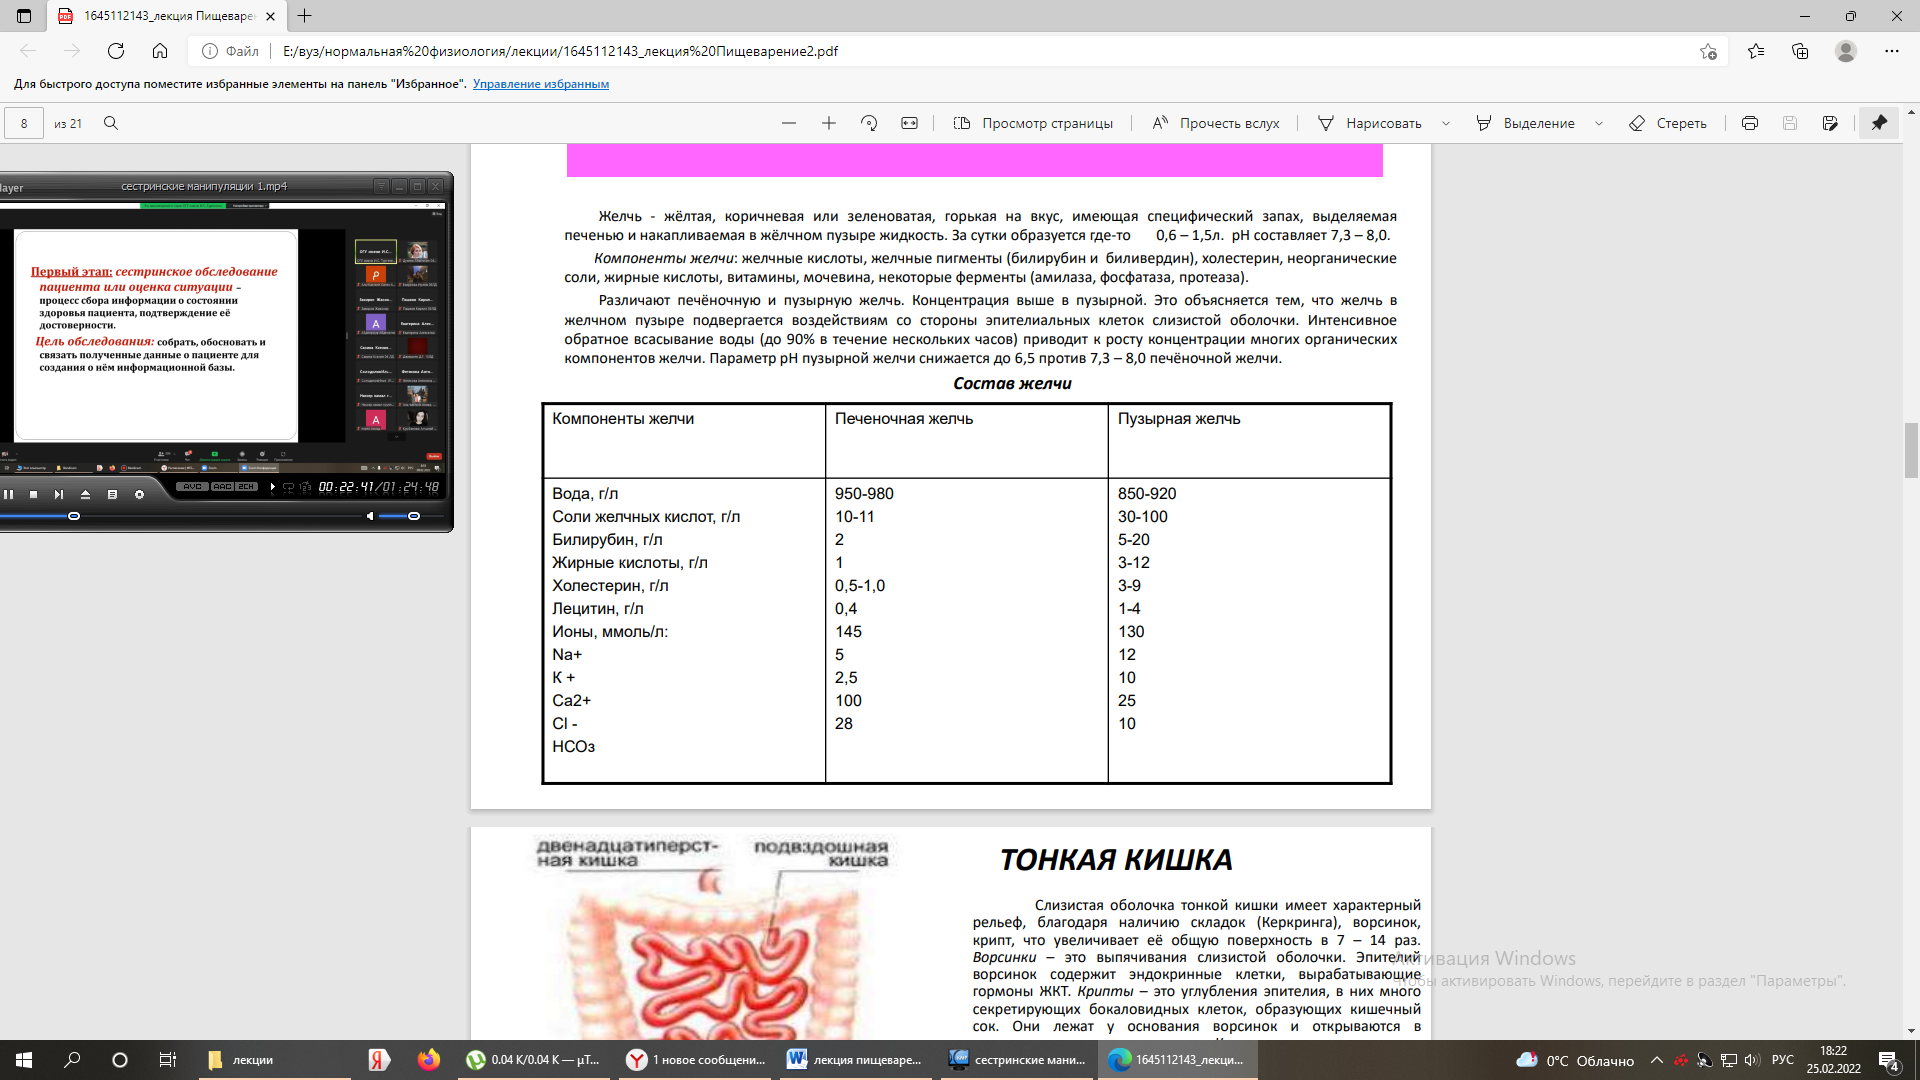Open a new browser tab
The height and width of the screenshot is (1080, 1920).
click(x=305, y=16)
